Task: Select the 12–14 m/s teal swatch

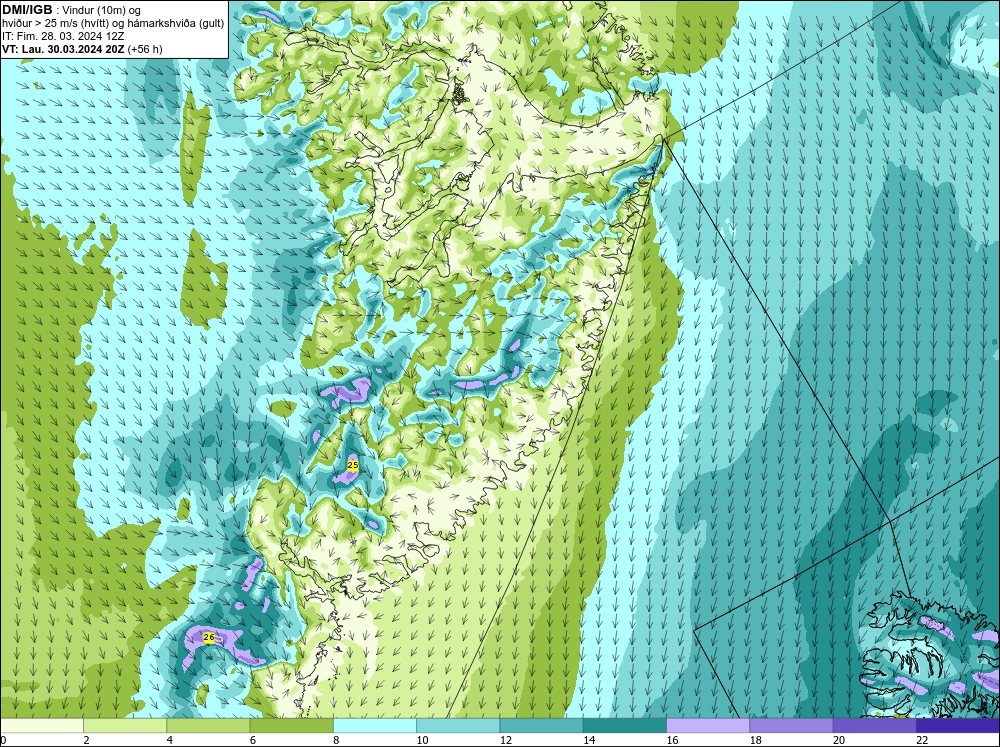Action: [x=541, y=726]
